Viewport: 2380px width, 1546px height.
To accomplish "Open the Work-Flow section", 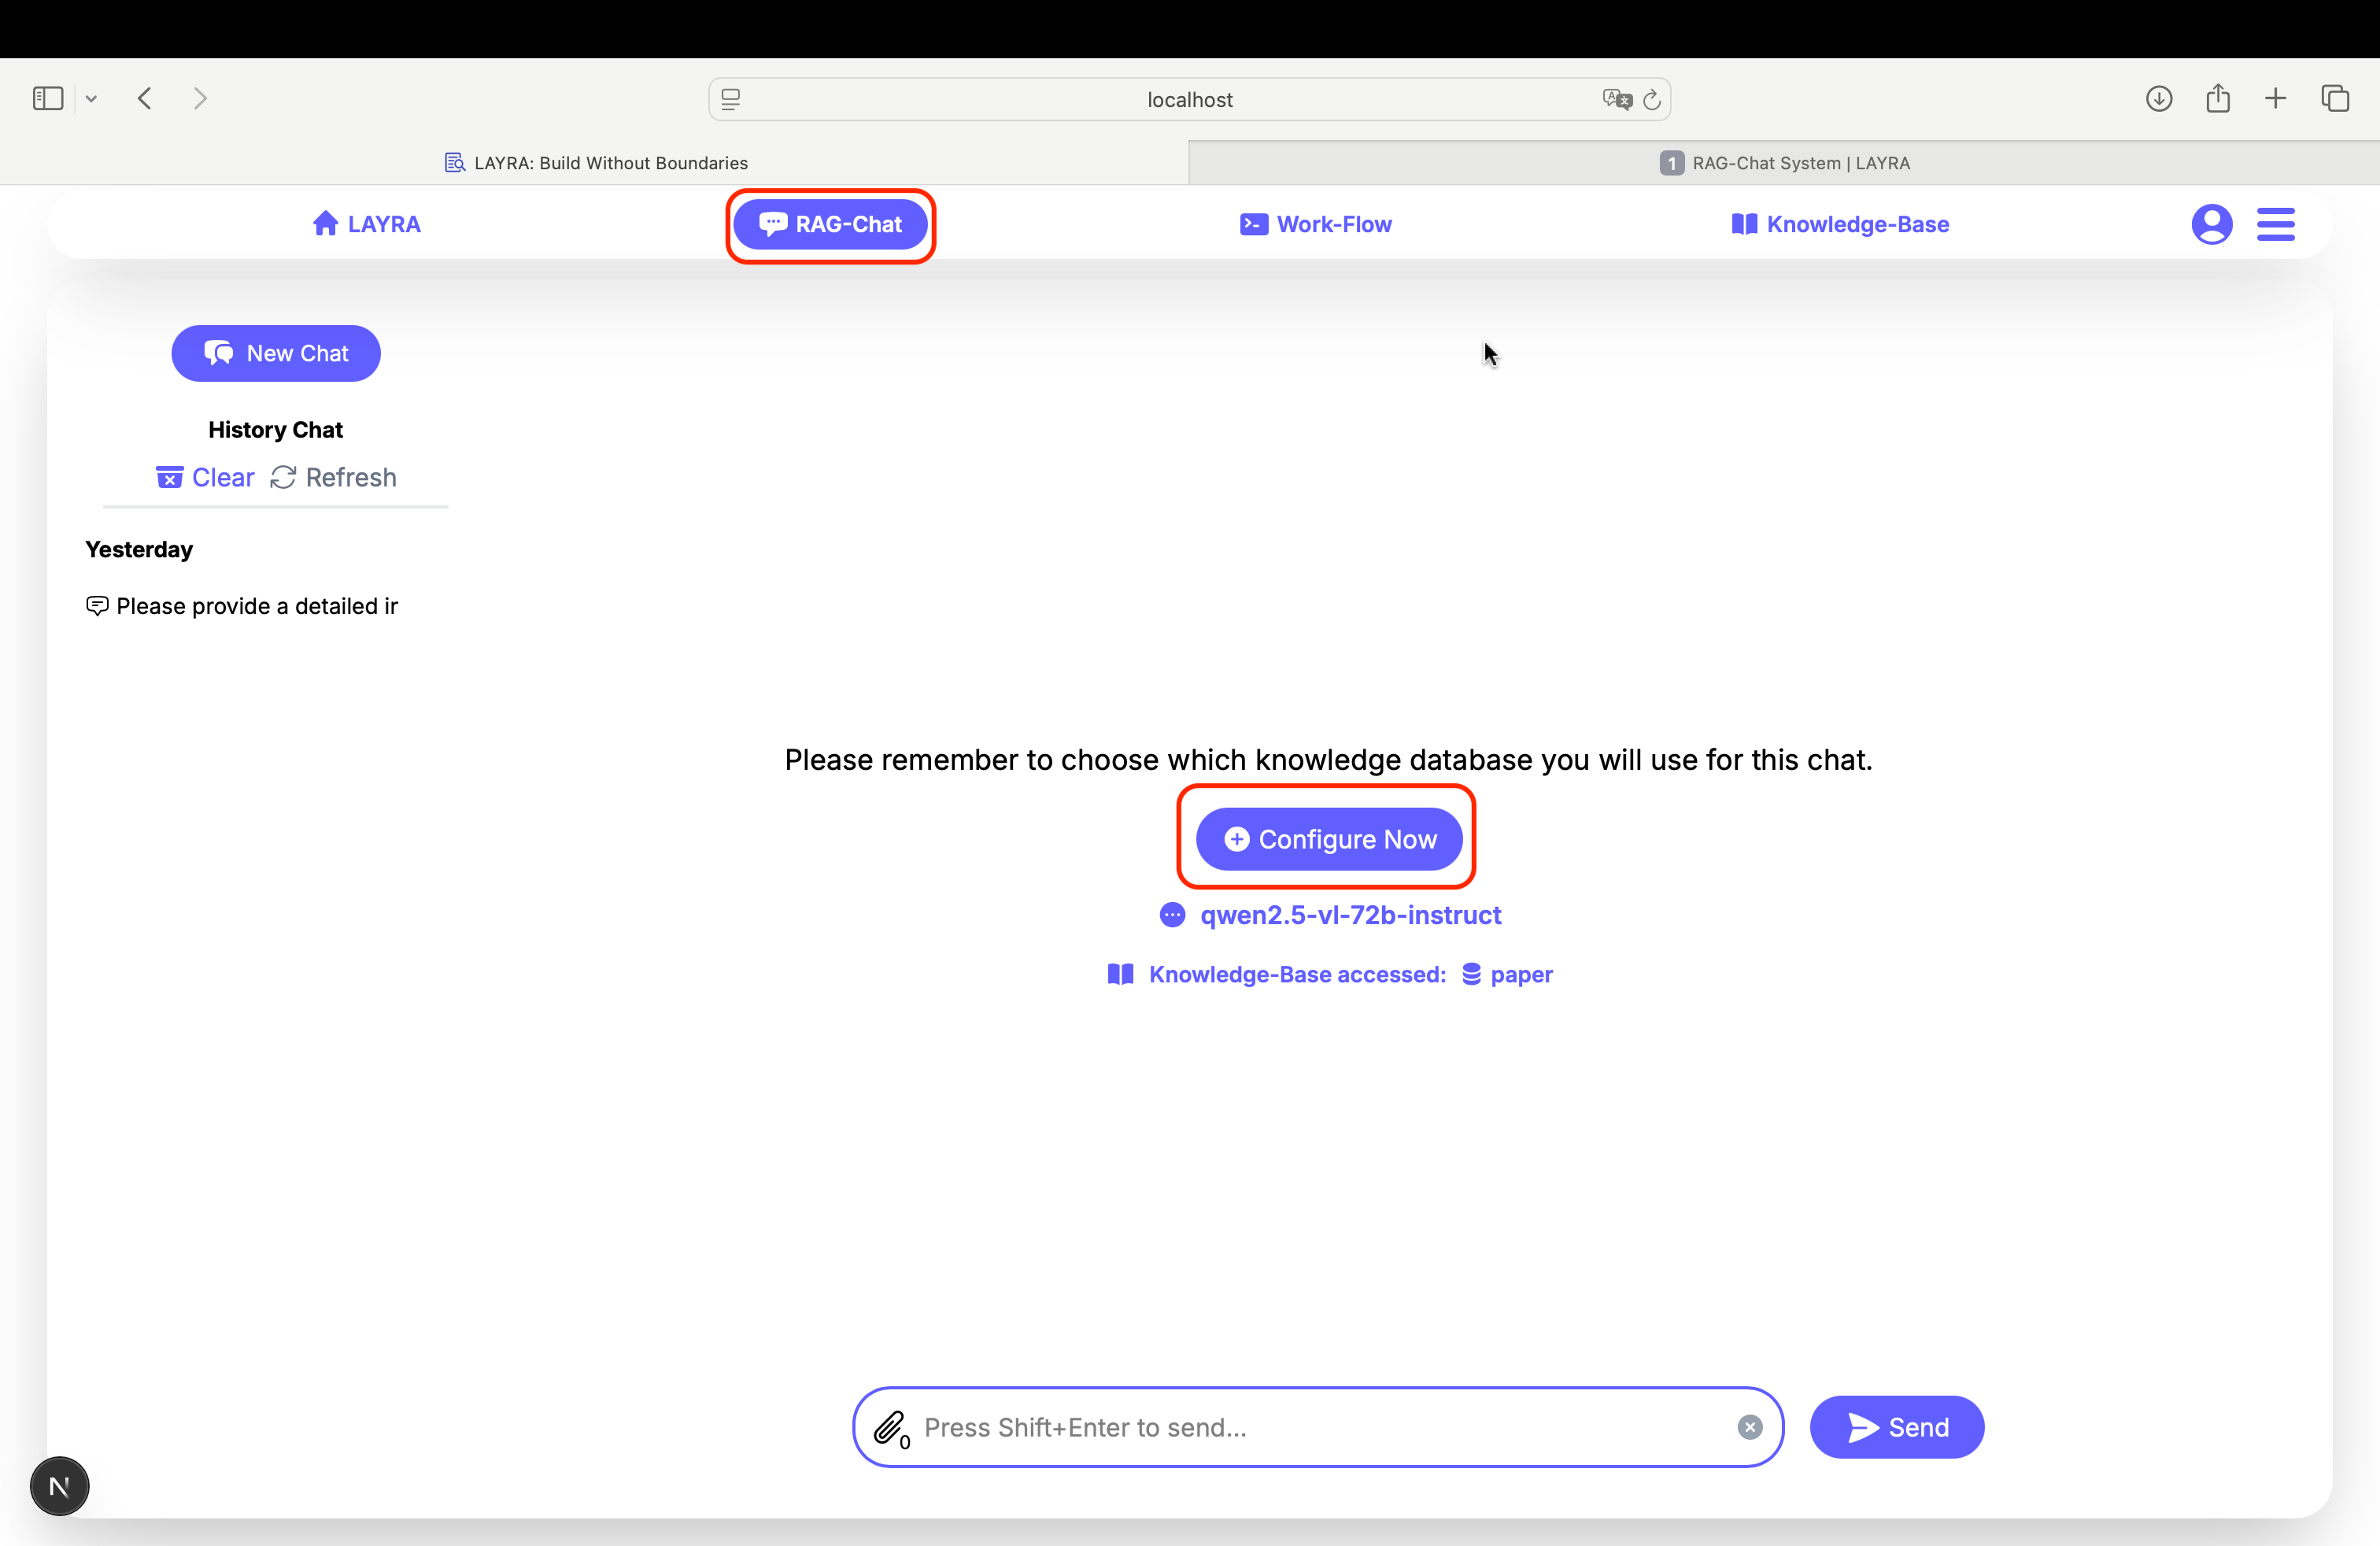I will coord(1315,224).
